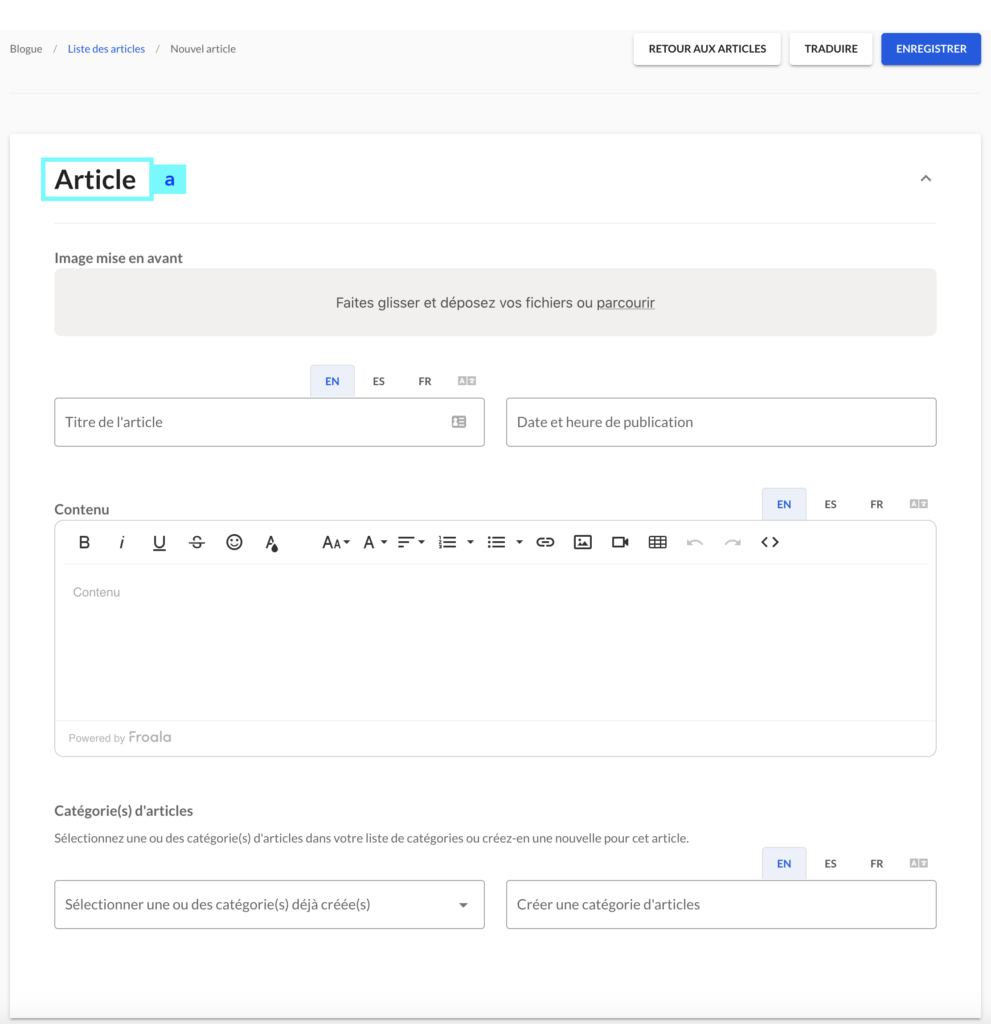Open the font size dropdown
Image resolution: width=991 pixels, height=1024 pixels.
[x=336, y=542]
